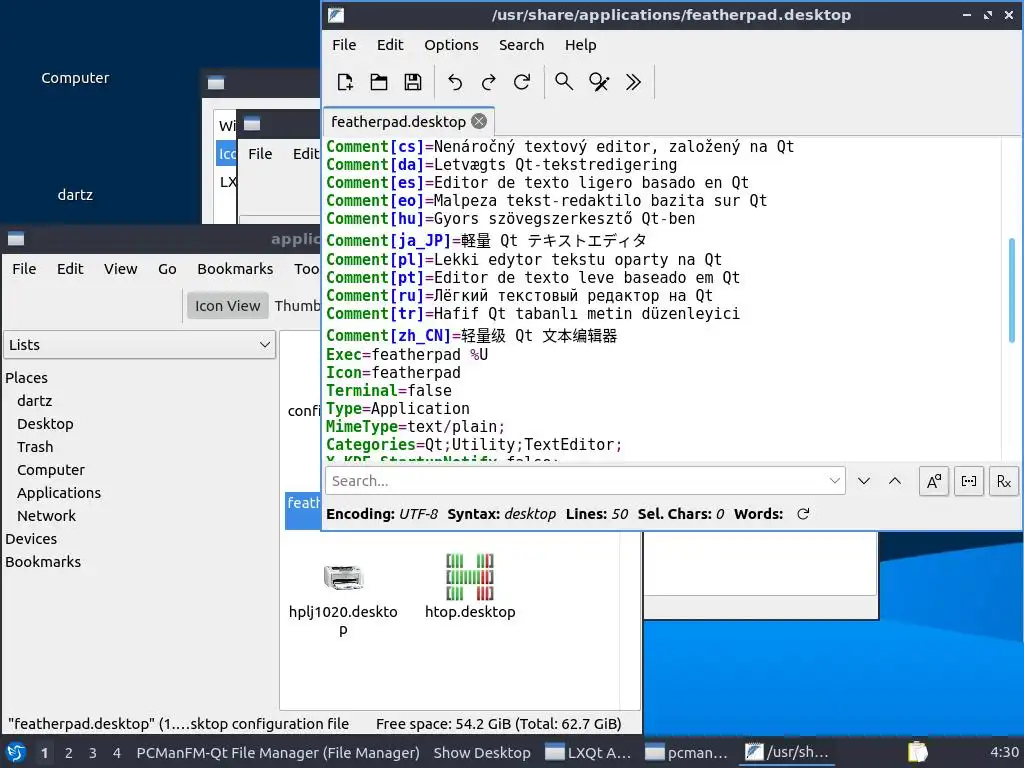Create a new tab in FeatherPad
The height and width of the screenshot is (768, 1024).
pyautogui.click(x=345, y=82)
